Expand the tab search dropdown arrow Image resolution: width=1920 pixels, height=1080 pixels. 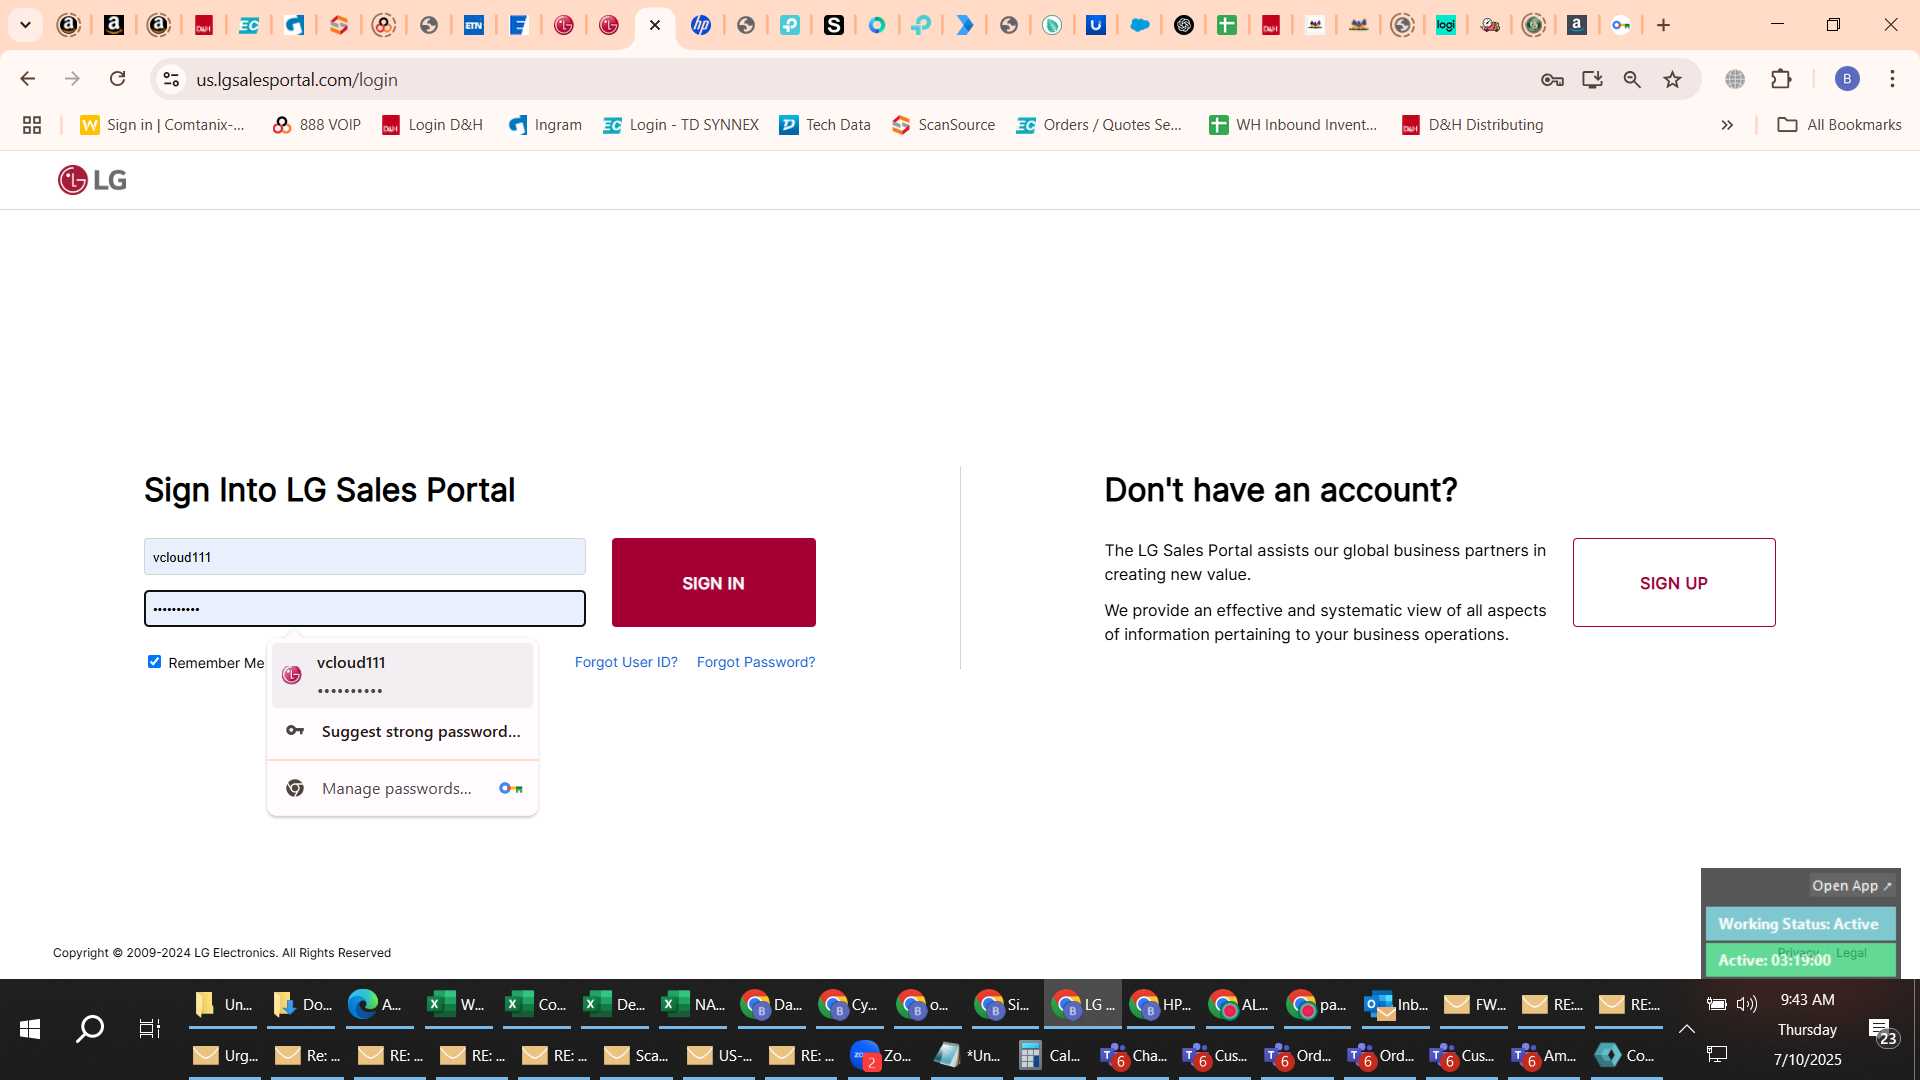pyautogui.click(x=25, y=25)
